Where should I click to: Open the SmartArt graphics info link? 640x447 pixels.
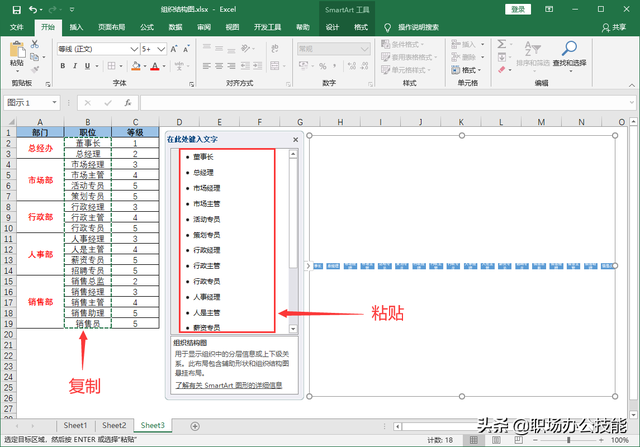(x=229, y=385)
